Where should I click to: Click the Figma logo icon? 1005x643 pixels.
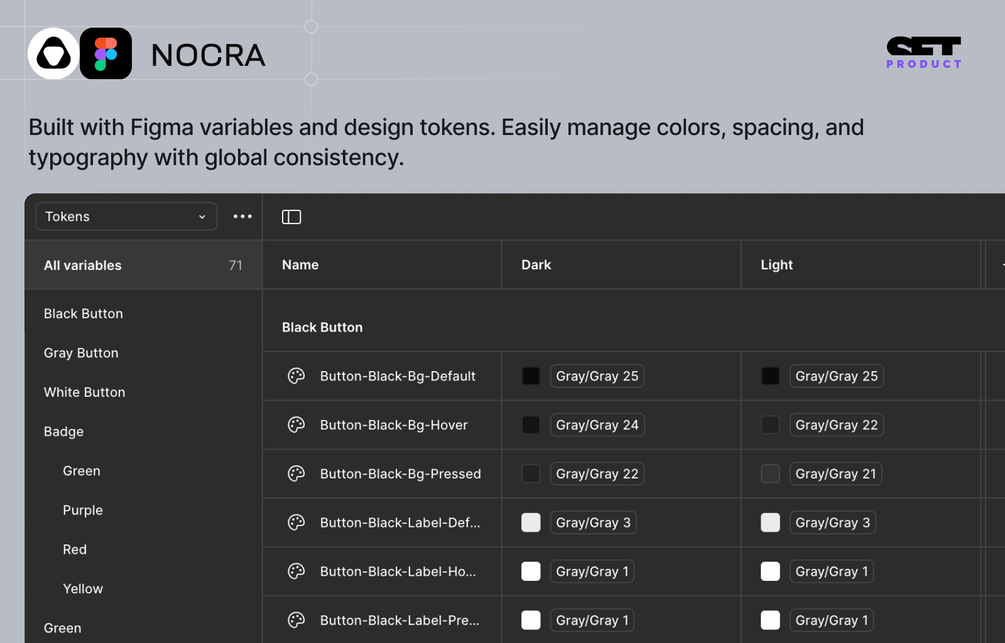click(106, 54)
